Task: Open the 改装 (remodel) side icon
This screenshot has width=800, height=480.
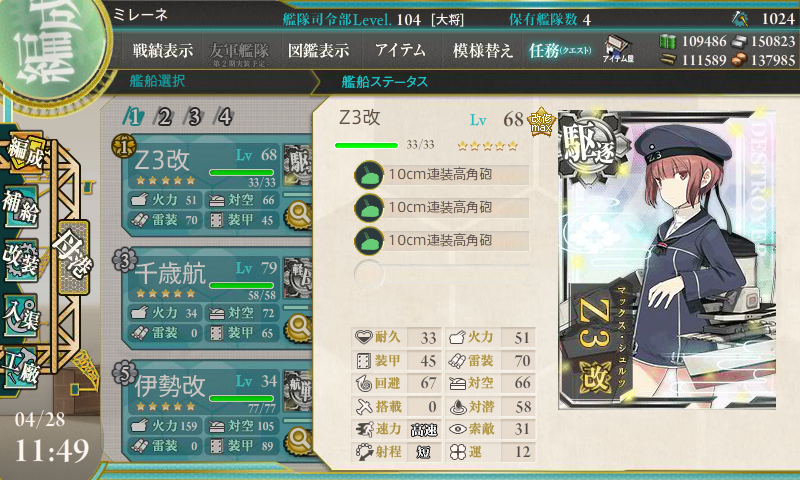Action: [21, 260]
